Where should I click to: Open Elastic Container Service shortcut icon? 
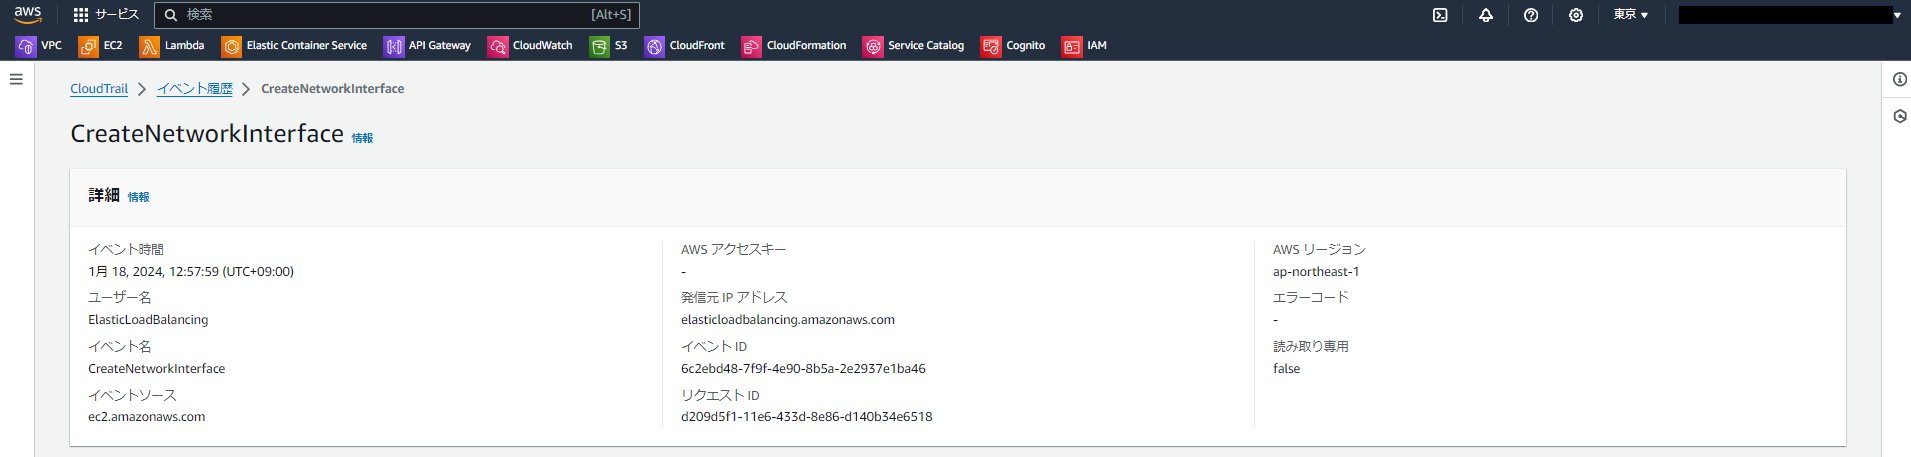(x=231, y=46)
